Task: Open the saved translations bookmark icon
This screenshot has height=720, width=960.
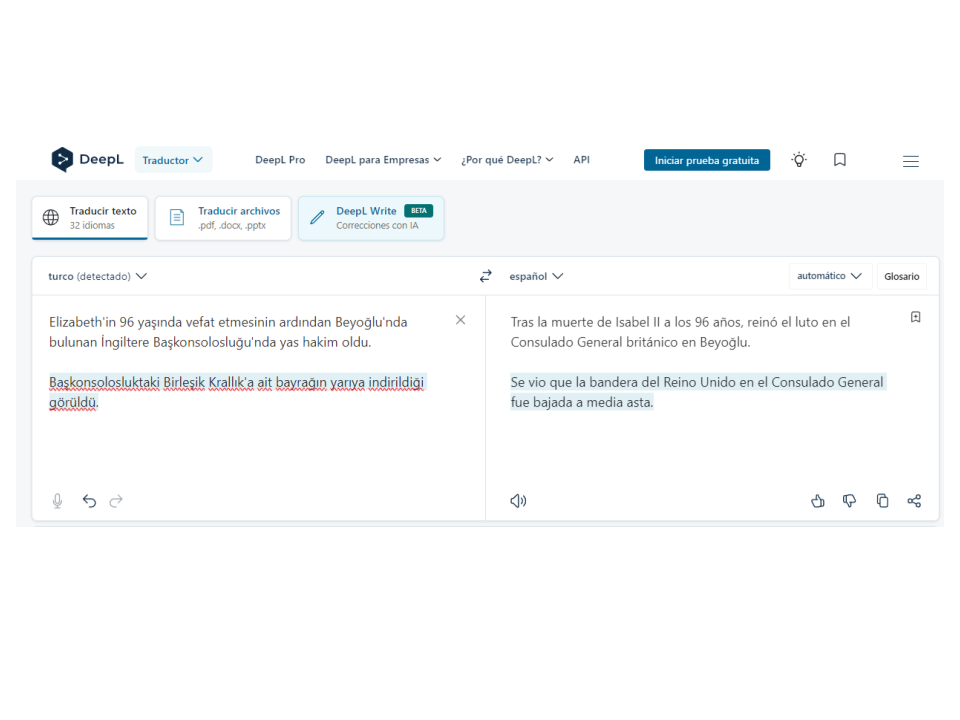Action: point(840,160)
